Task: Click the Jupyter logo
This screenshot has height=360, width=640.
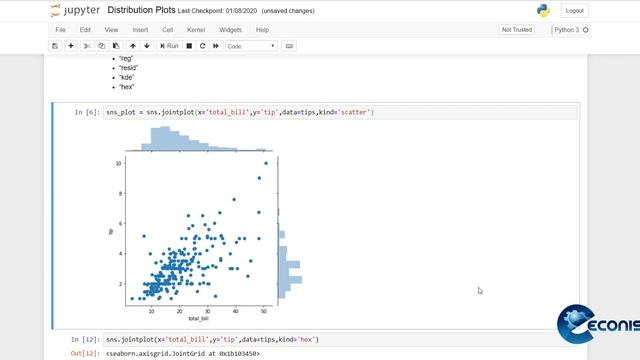Action: [75, 10]
